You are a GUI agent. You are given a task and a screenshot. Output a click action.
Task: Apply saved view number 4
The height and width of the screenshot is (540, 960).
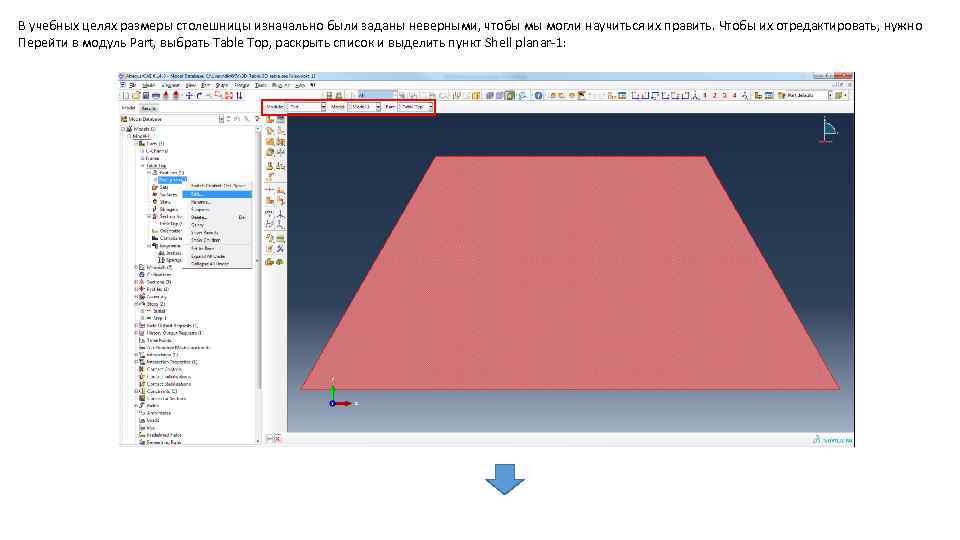pos(734,96)
